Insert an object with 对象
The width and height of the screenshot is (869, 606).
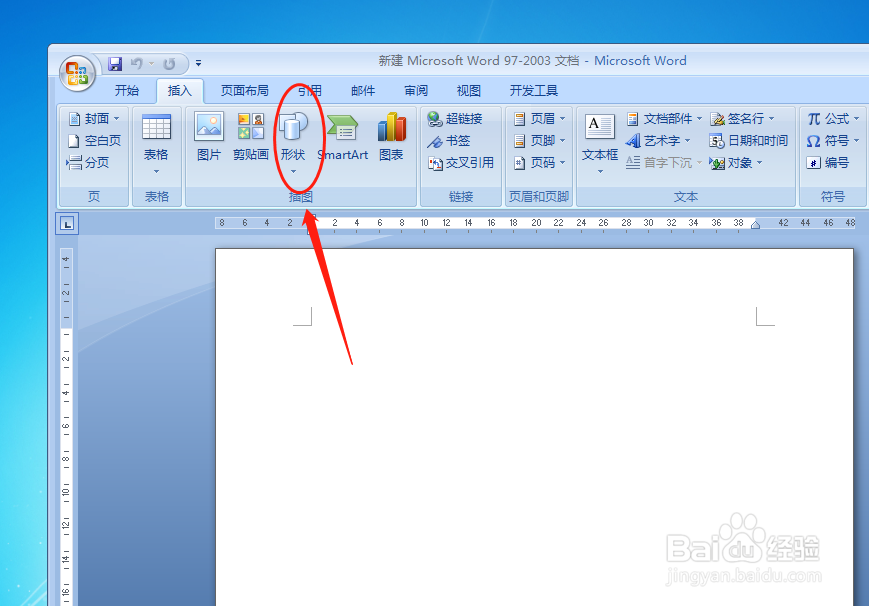(x=736, y=163)
